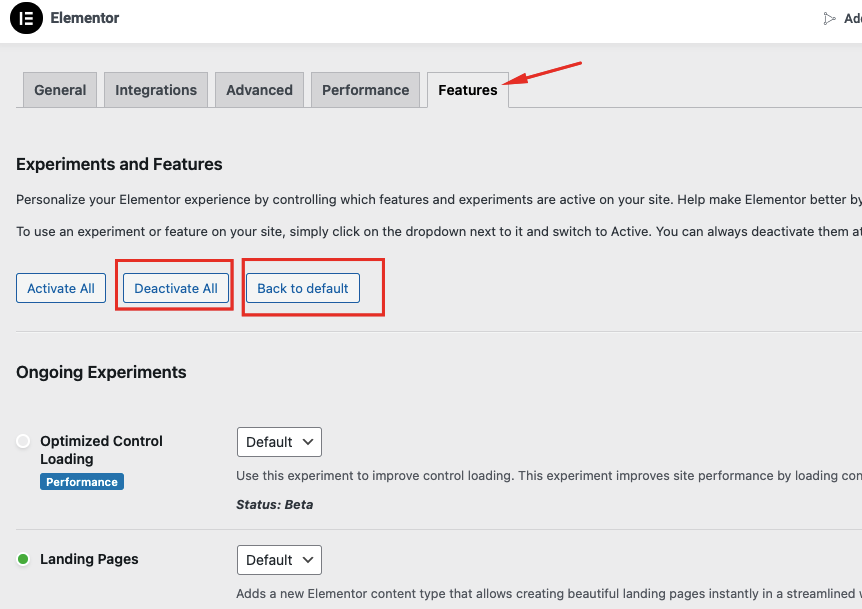
Task: Click the Landing Pages experiment label
Action: coord(89,559)
